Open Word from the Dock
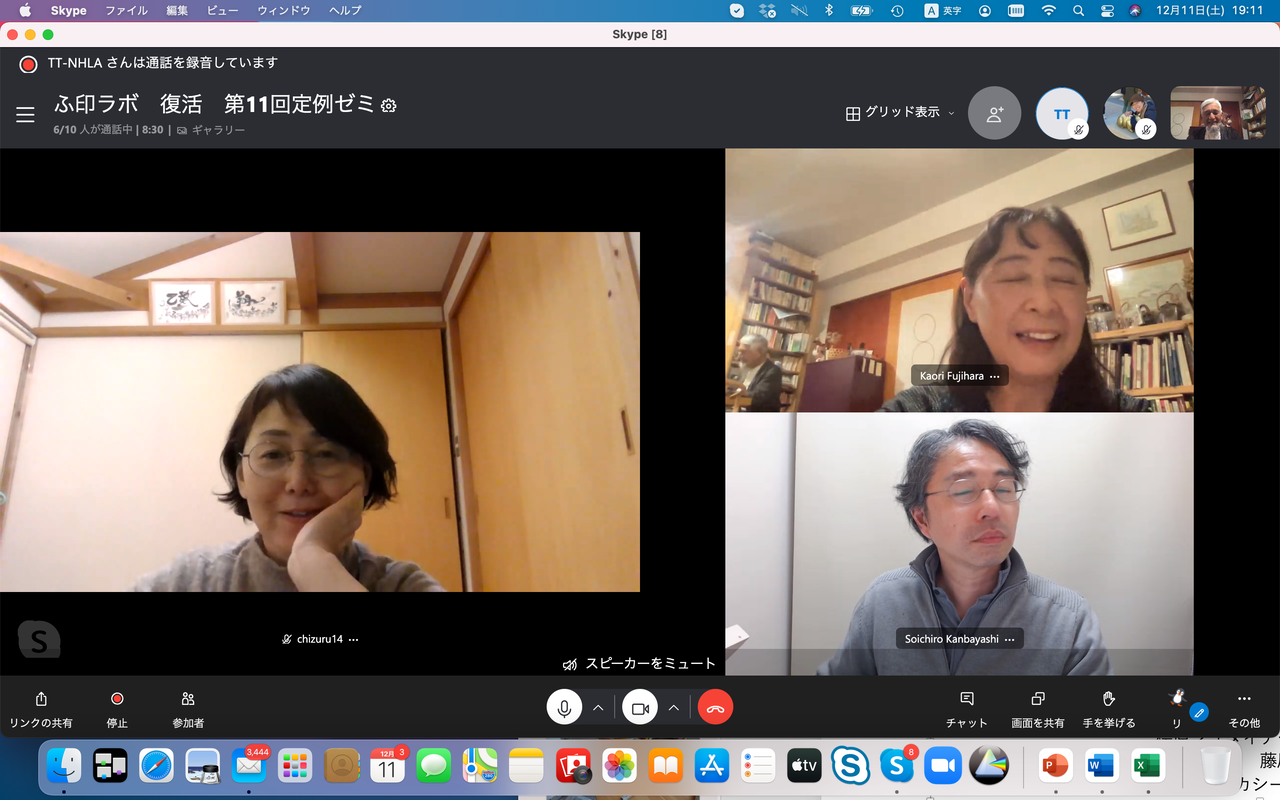This screenshot has height=800, width=1280. [1100, 766]
